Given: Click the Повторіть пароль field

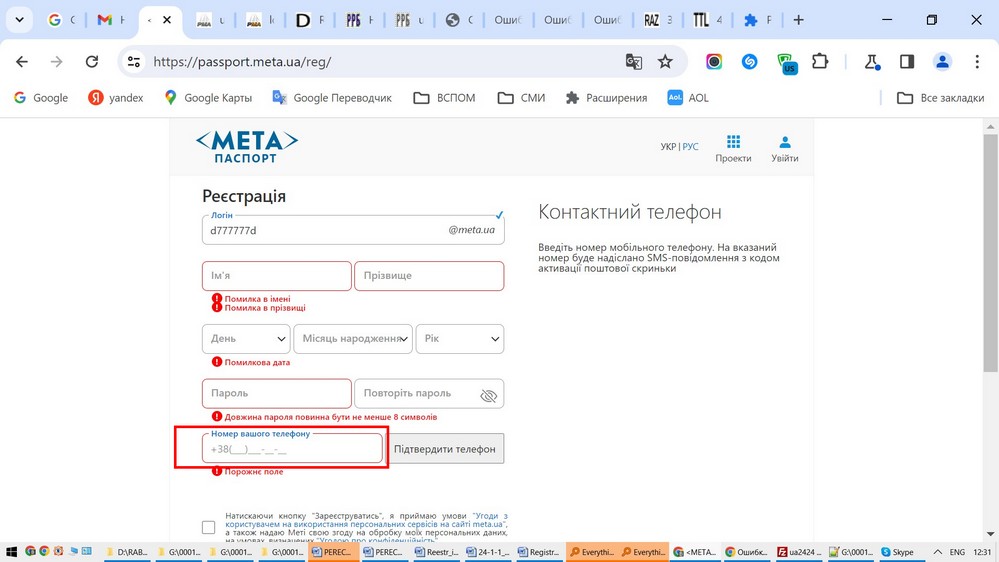Looking at the screenshot, I should click(x=429, y=393).
